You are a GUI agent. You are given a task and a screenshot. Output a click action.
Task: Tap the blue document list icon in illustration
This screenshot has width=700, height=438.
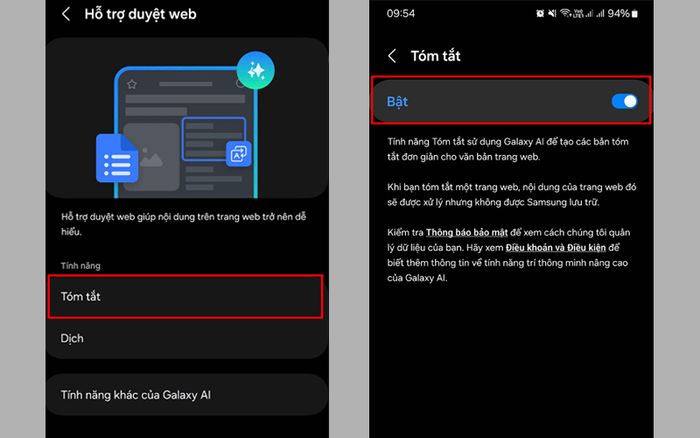pos(117,158)
